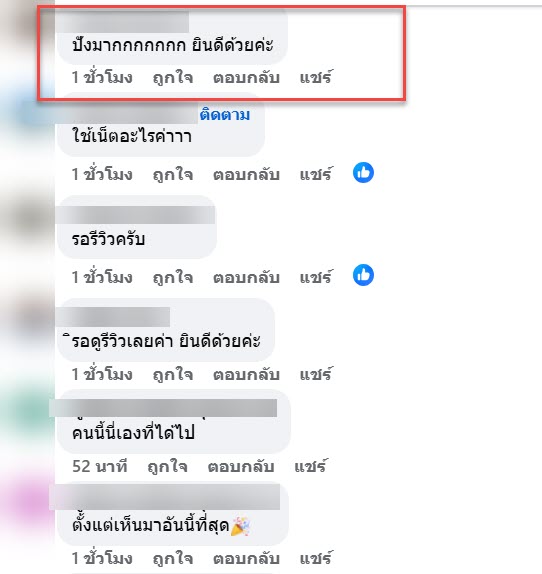Like the 'รอดูรีวิวเลยค่า' comment
542x574 pixels.
point(173,374)
